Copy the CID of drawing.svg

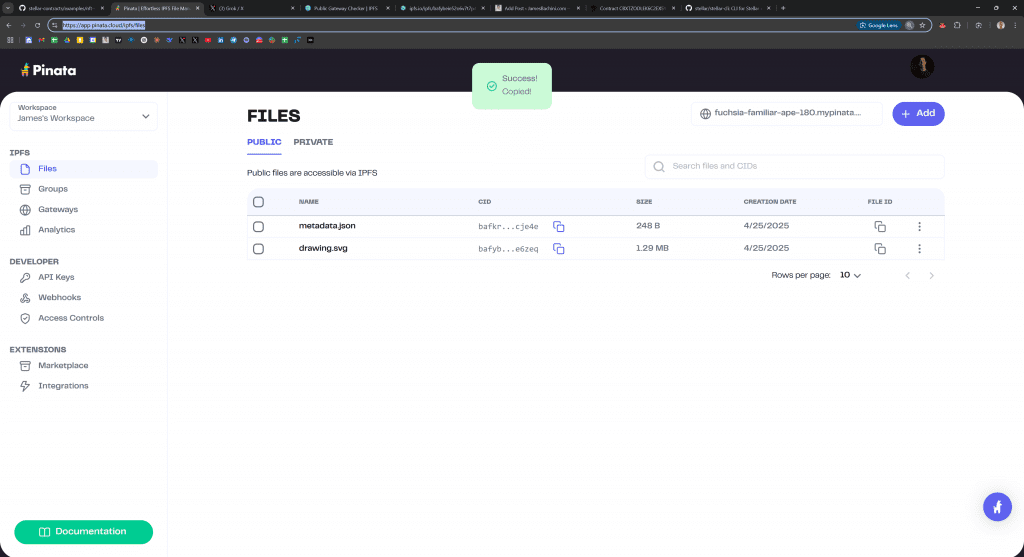pyautogui.click(x=559, y=248)
